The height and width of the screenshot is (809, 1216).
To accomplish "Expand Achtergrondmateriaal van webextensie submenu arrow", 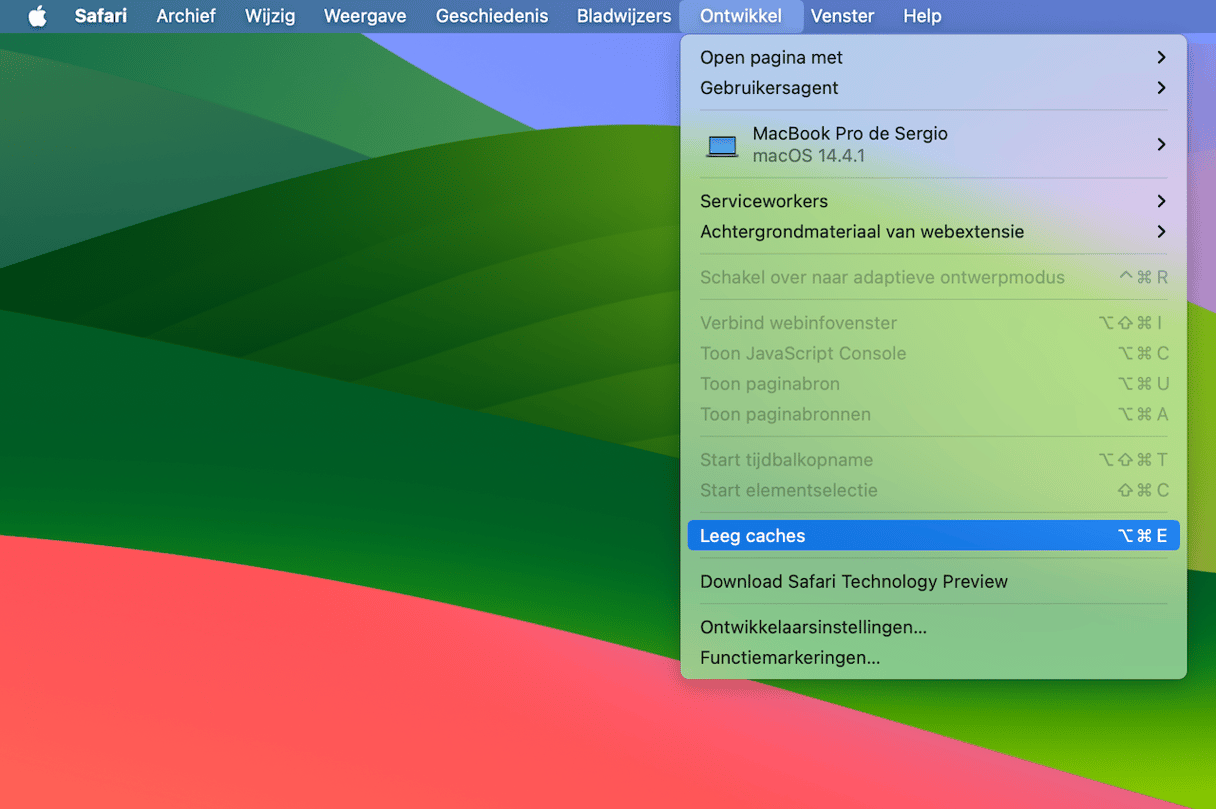I will tap(1161, 232).
